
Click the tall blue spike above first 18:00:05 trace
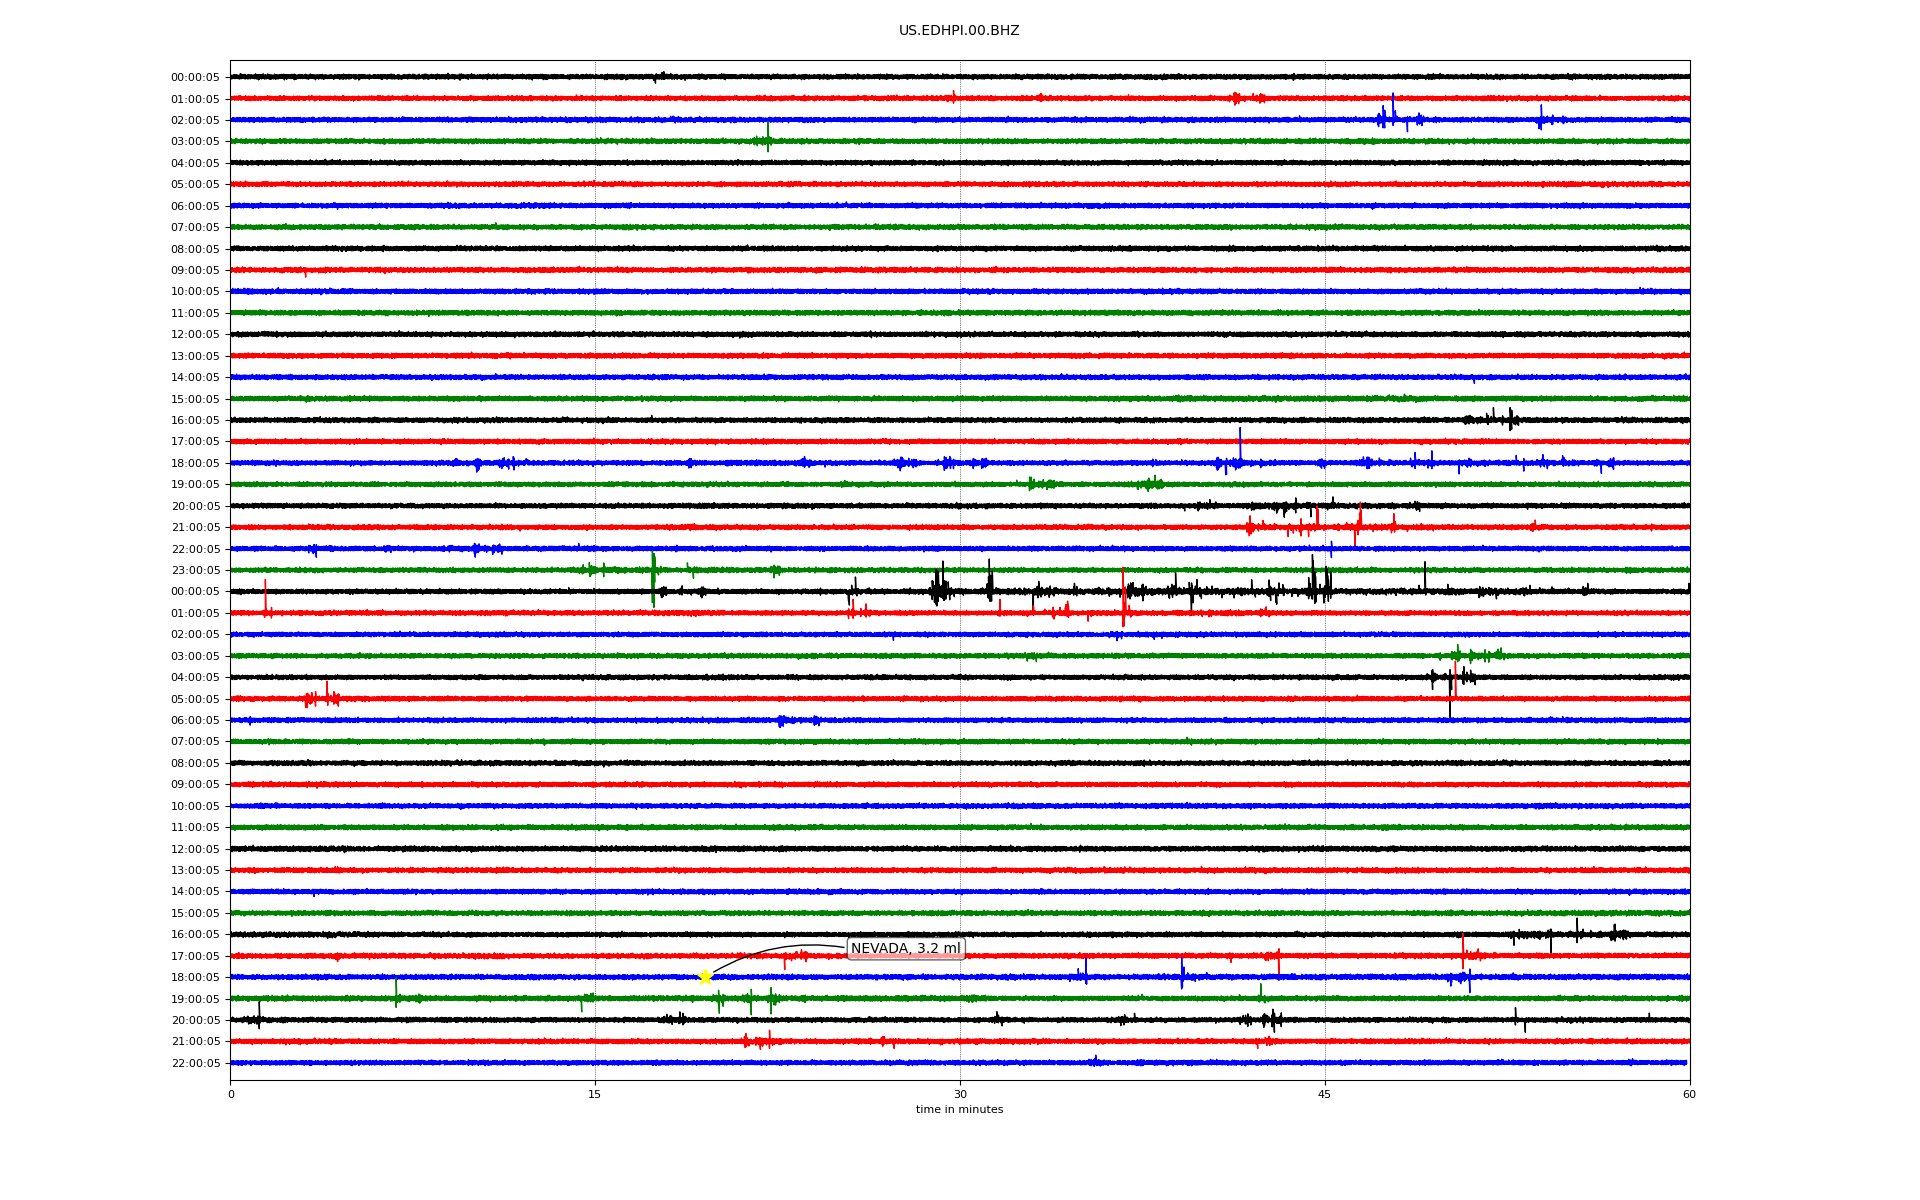coord(1240,445)
